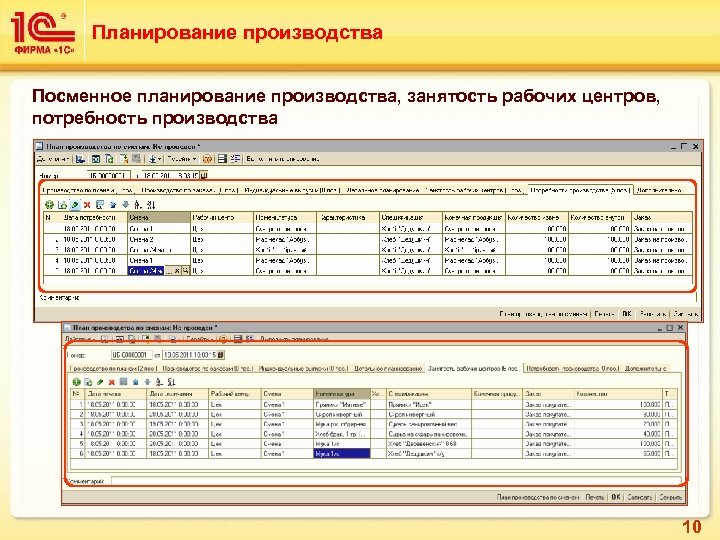Click the copy row icon in the lower window table toolbar

[x=88, y=382]
